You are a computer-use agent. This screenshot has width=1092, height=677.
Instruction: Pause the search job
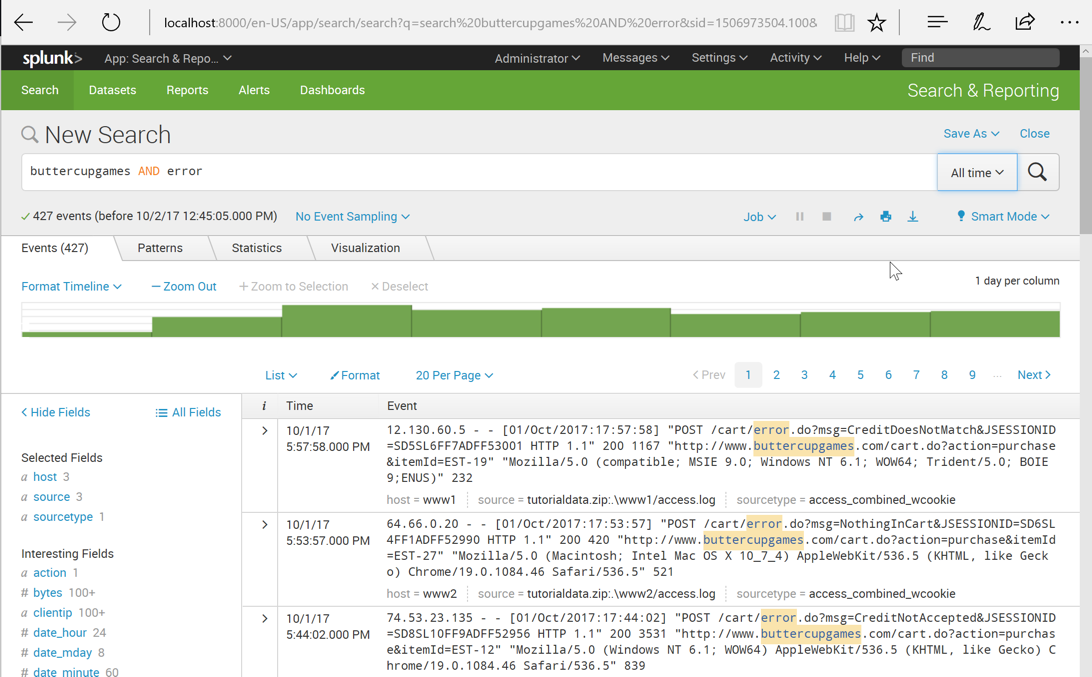799,217
